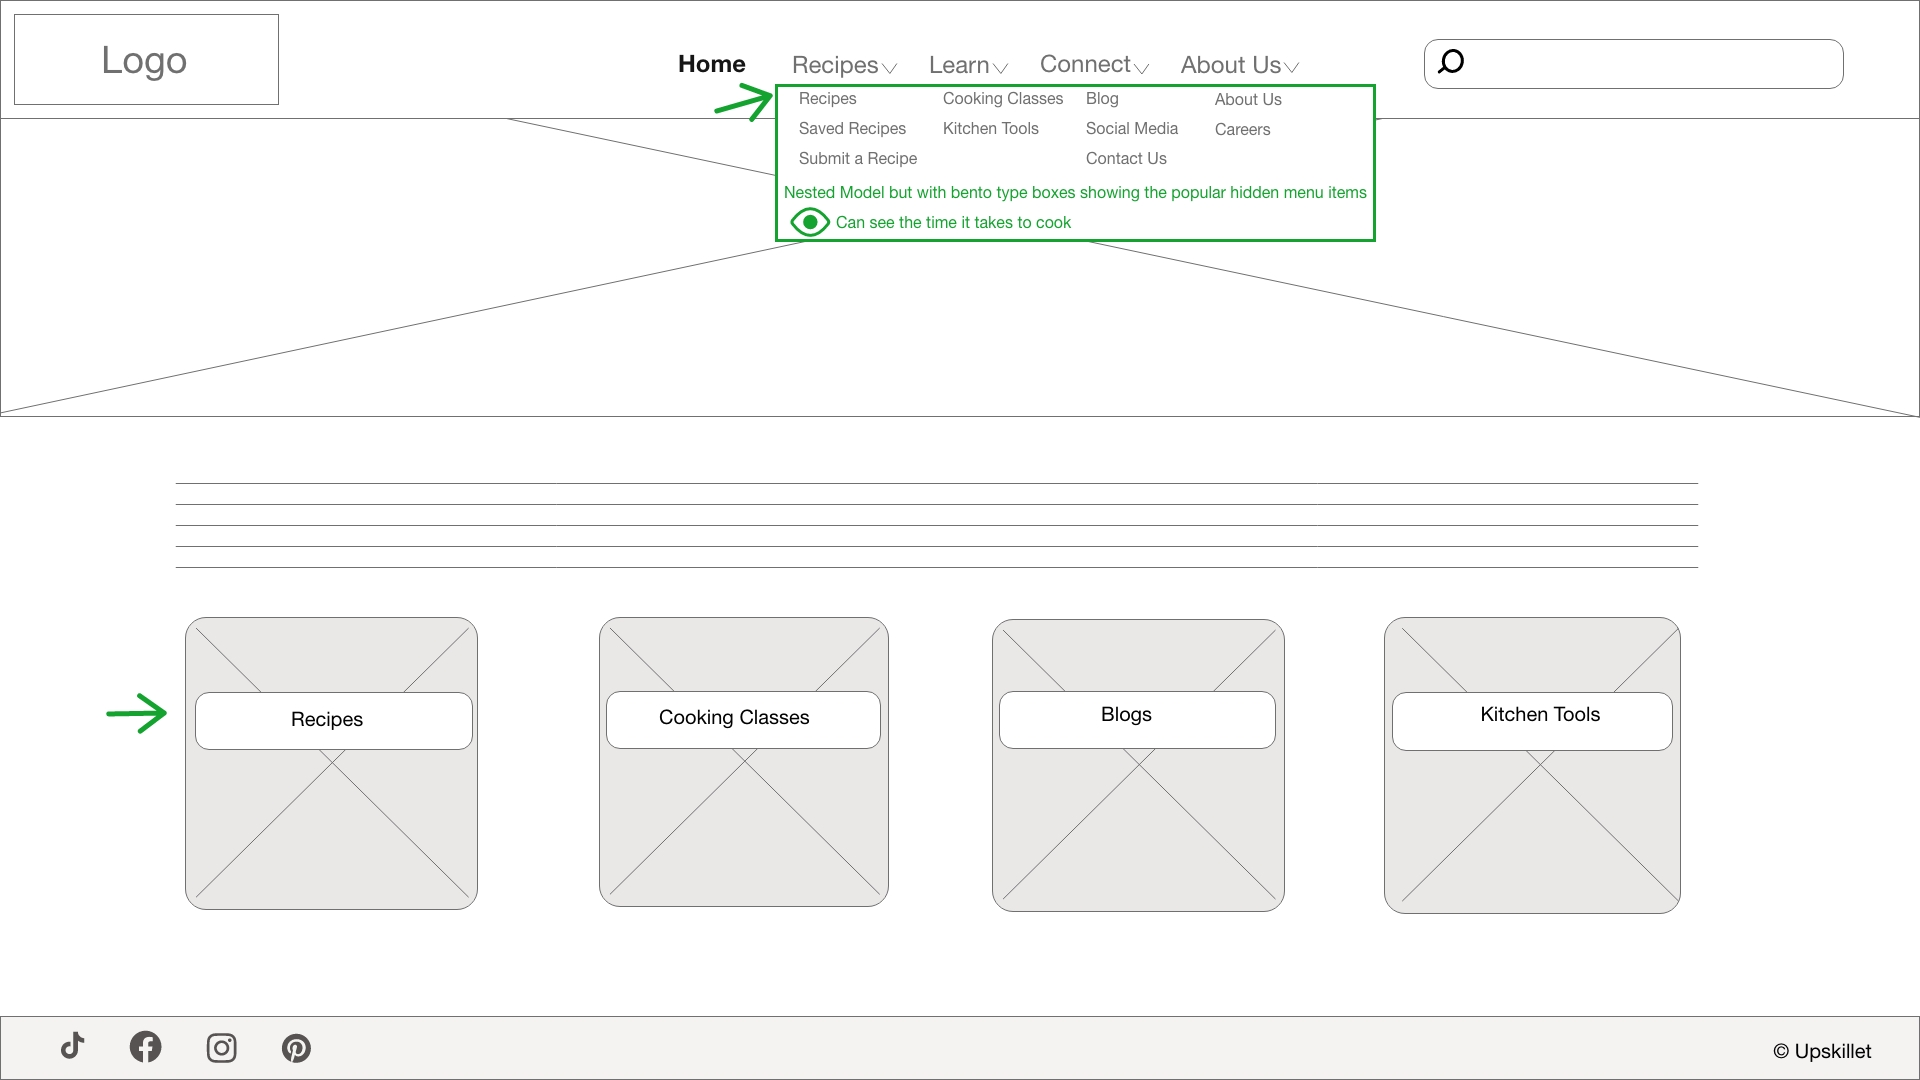Select Home in the navigation bar
The width and height of the screenshot is (1920, 1080).
pyautogui.click(x=711, y=63)
